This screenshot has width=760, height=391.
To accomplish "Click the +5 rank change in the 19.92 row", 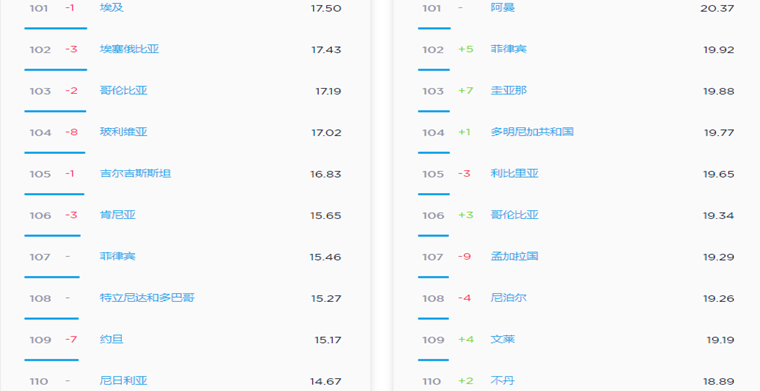I will click(x=466, y=49).
